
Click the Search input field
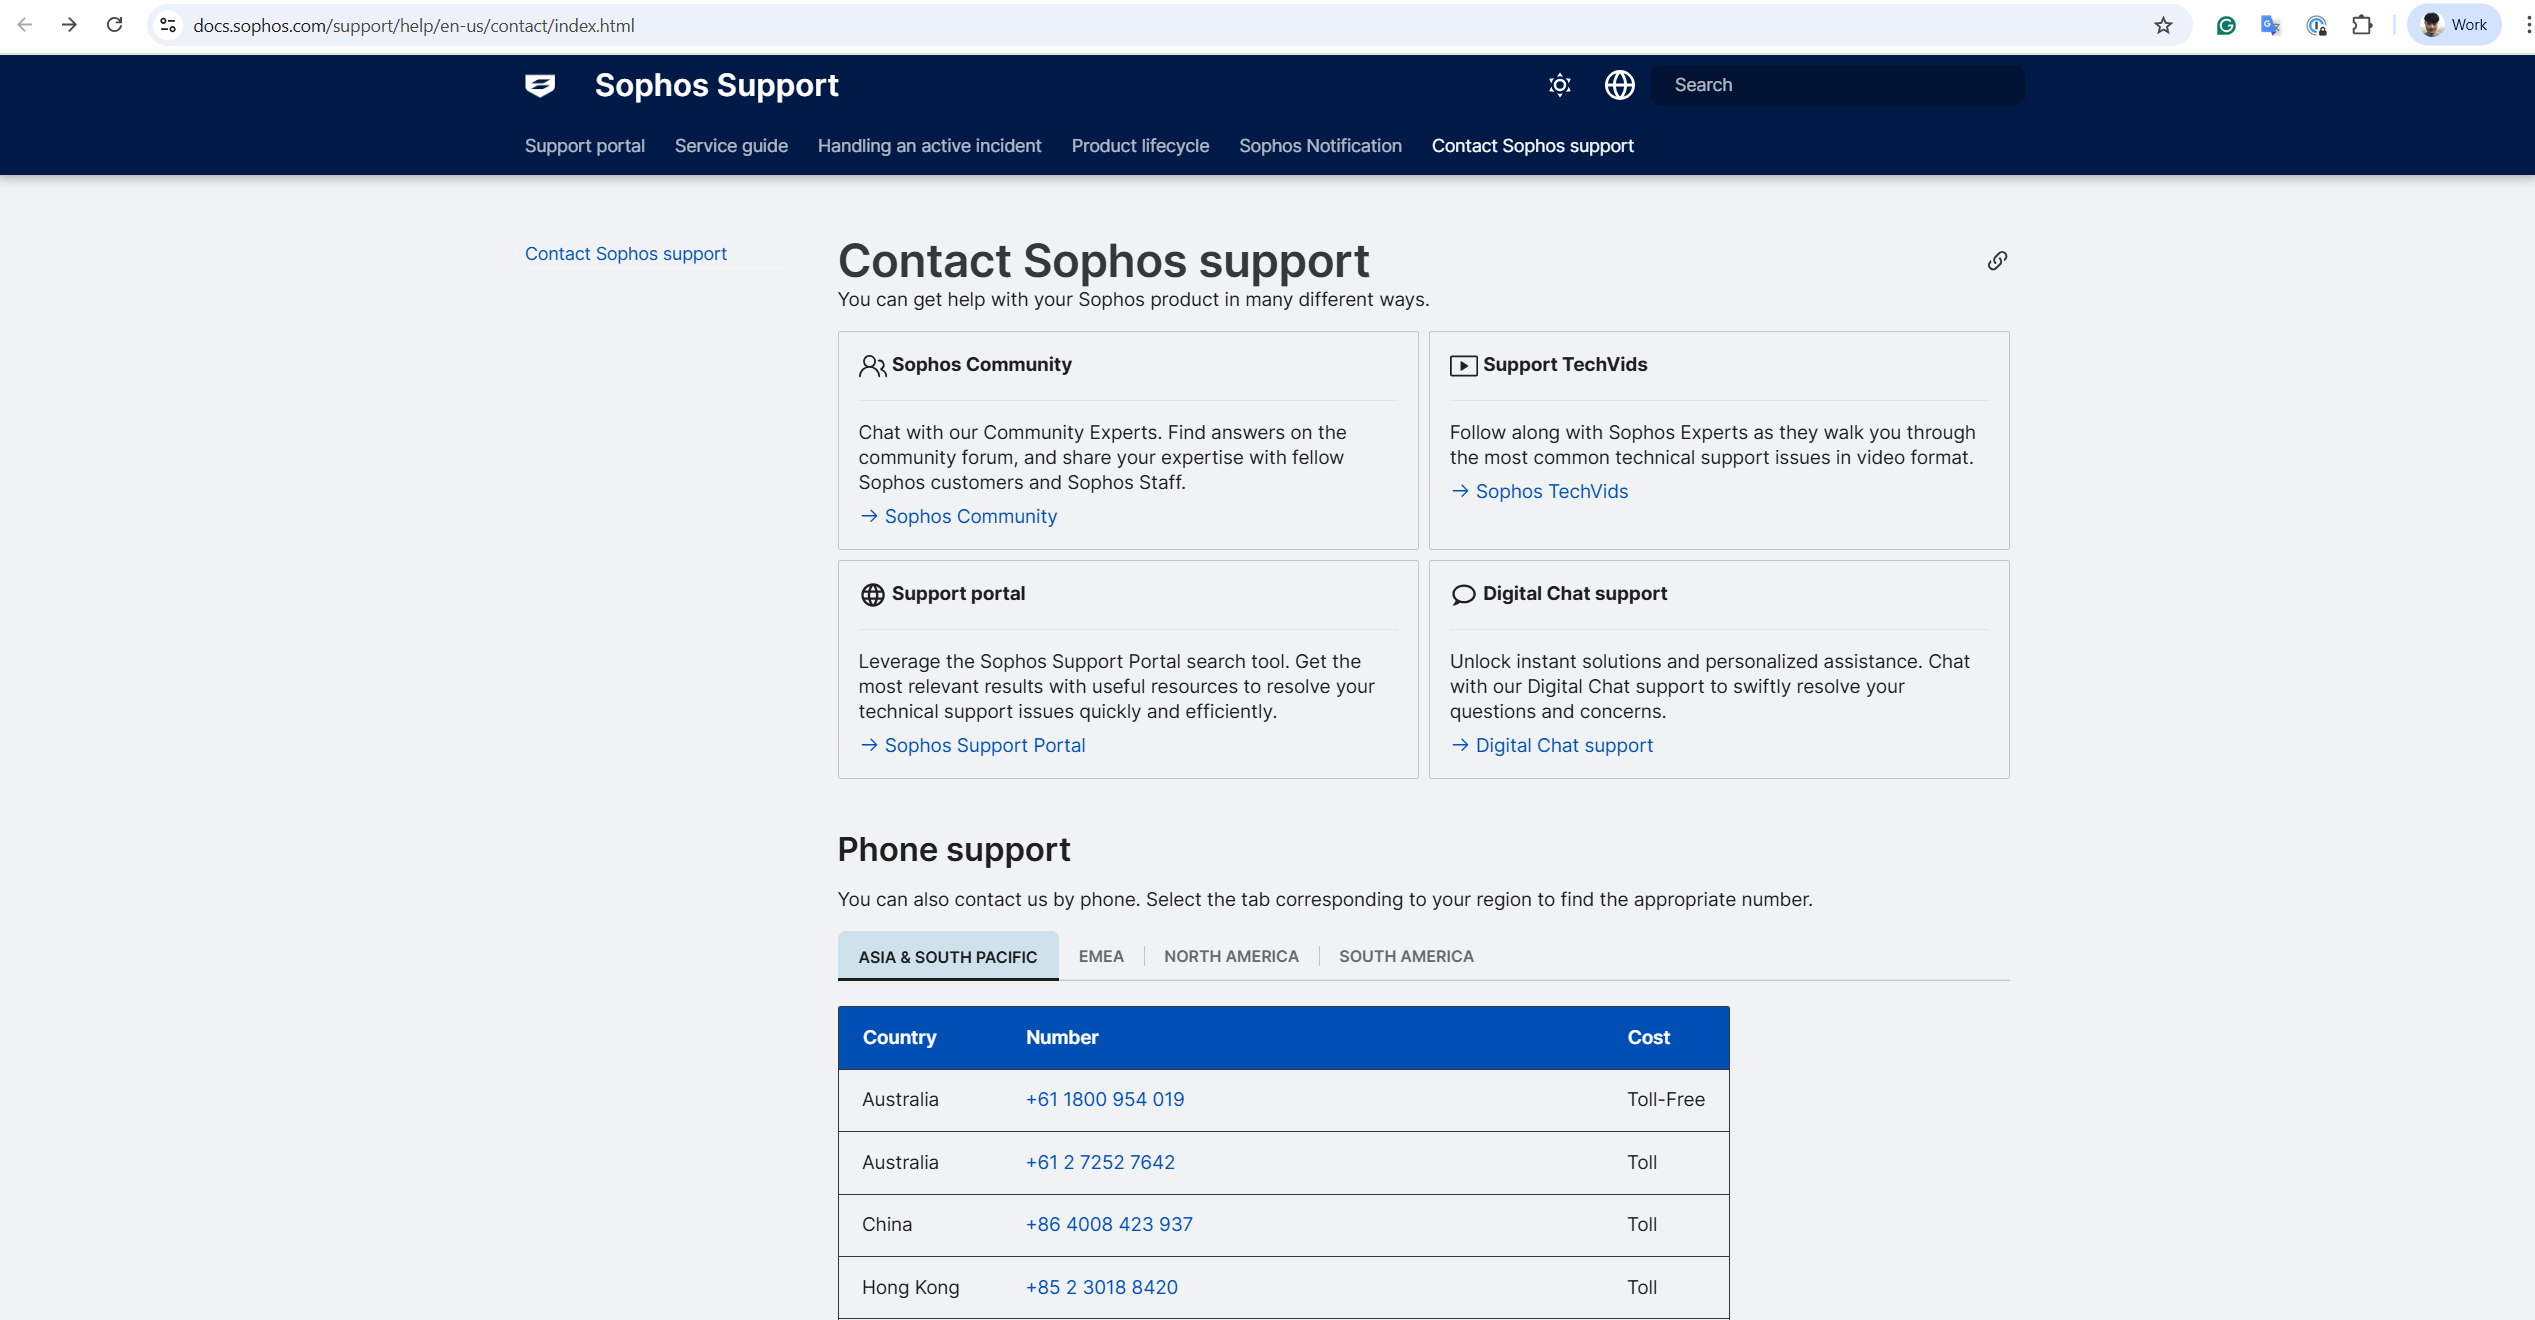(1837, 85)
